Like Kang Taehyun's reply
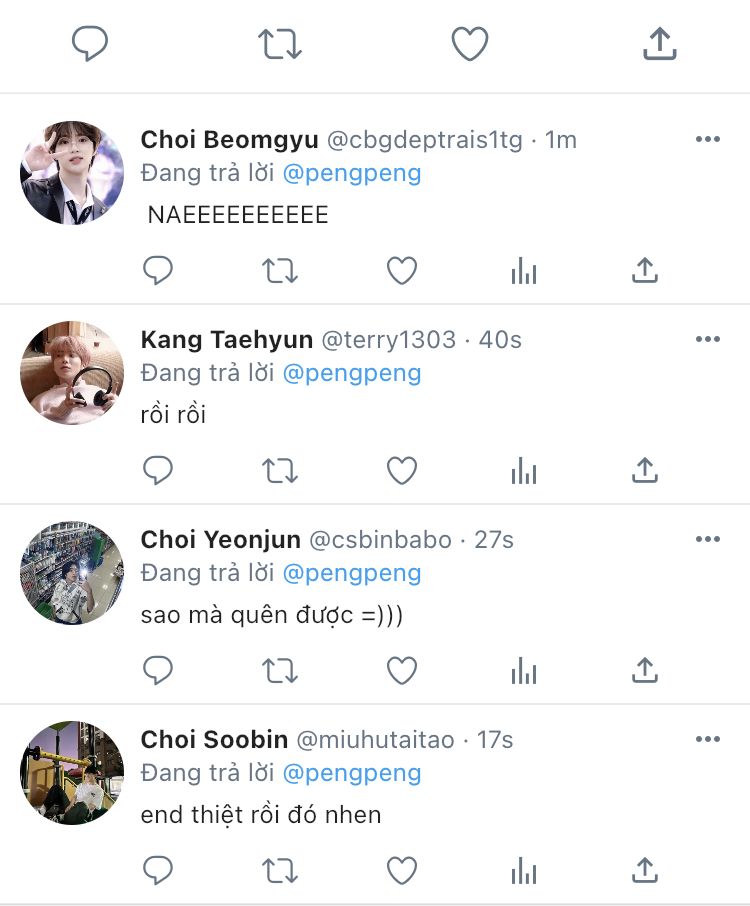The image size is (750, 906). tap(402, 470)
